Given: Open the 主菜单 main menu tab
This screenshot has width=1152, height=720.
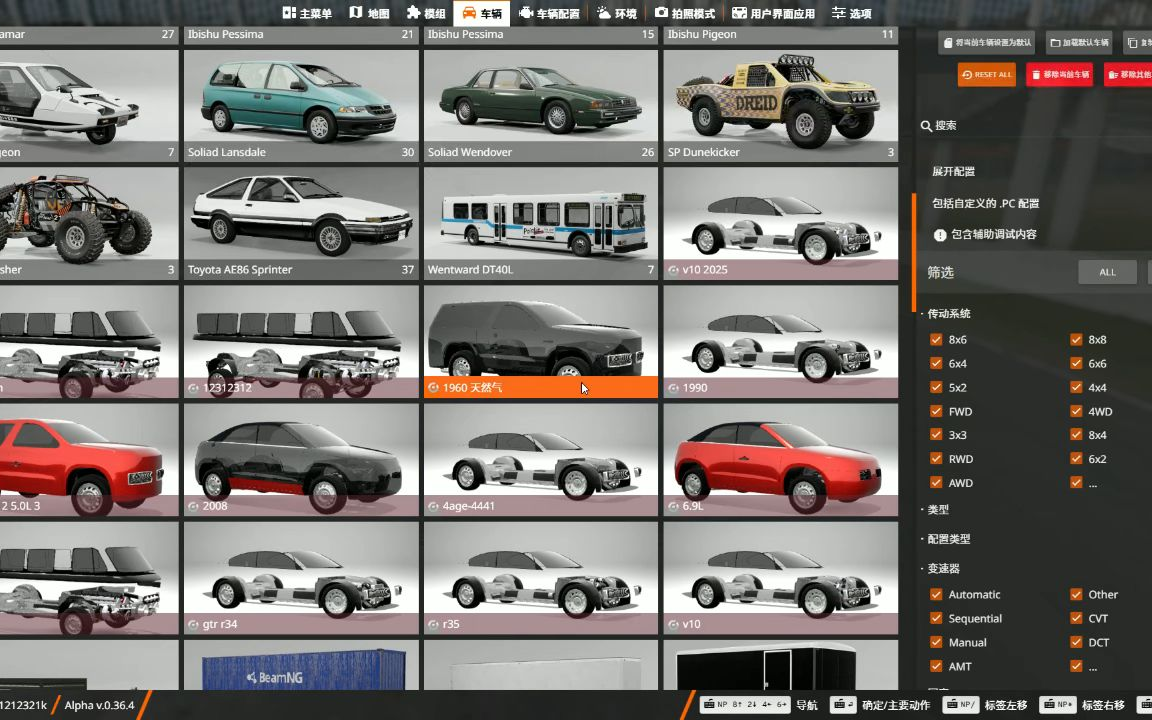Looking at the screenshot, I should click(307, 12).
